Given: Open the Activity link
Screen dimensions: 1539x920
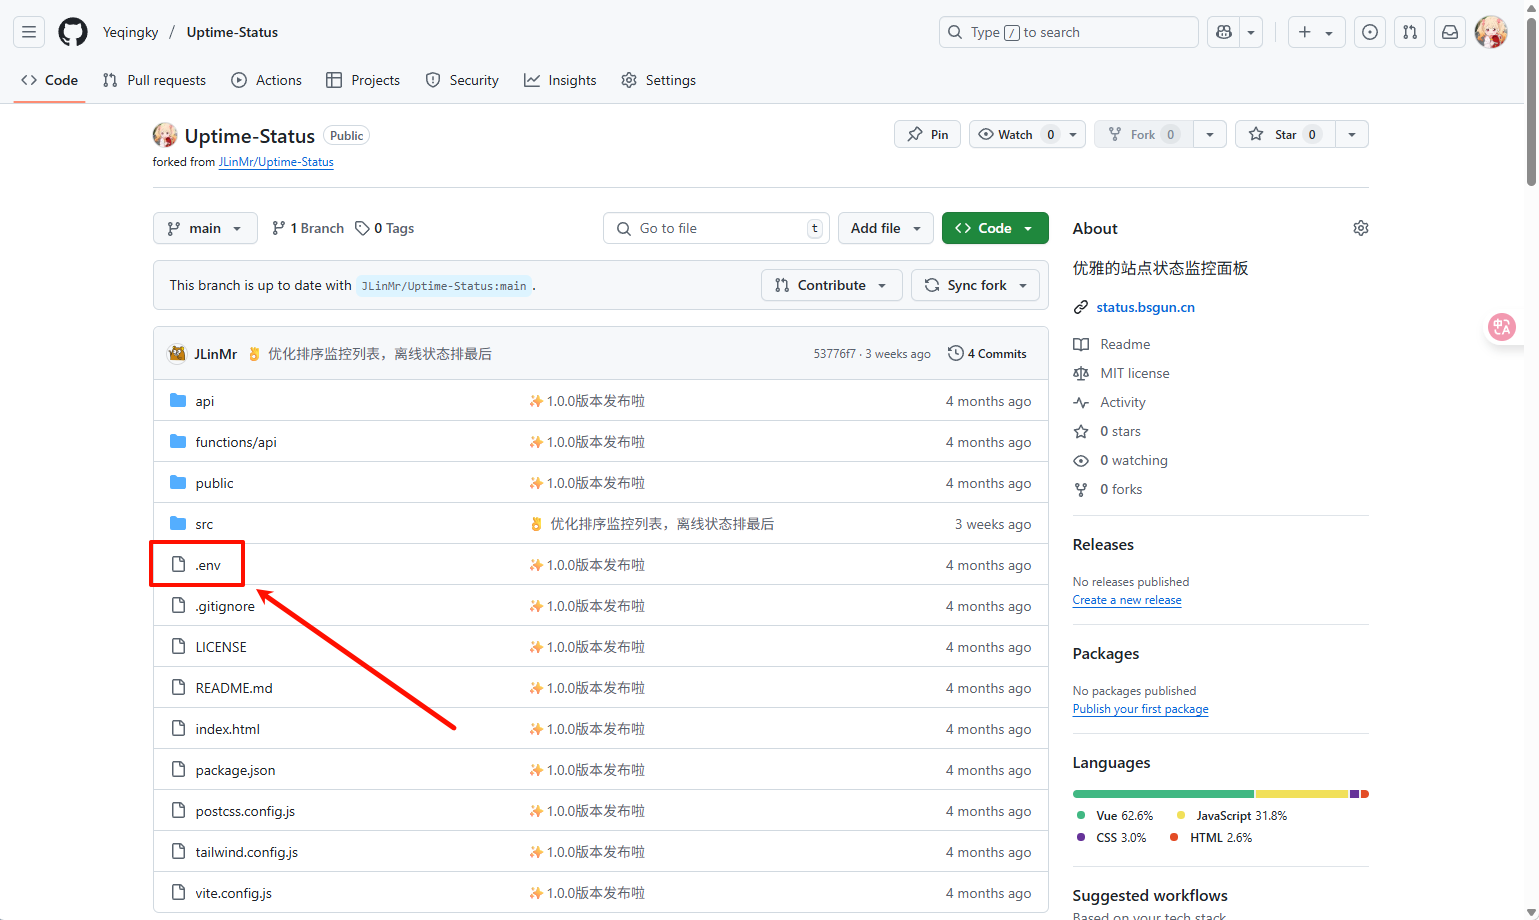Looking at the screenshot, I should coord(1123,402).
